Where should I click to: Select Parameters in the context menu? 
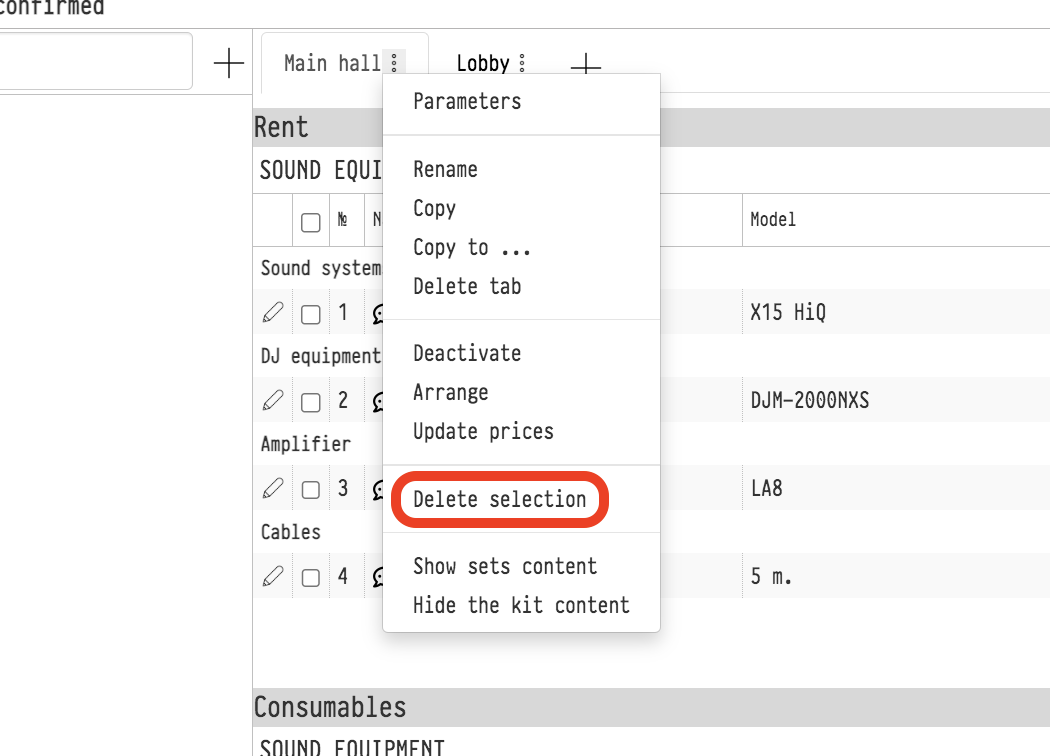click(x=467, y=101)
